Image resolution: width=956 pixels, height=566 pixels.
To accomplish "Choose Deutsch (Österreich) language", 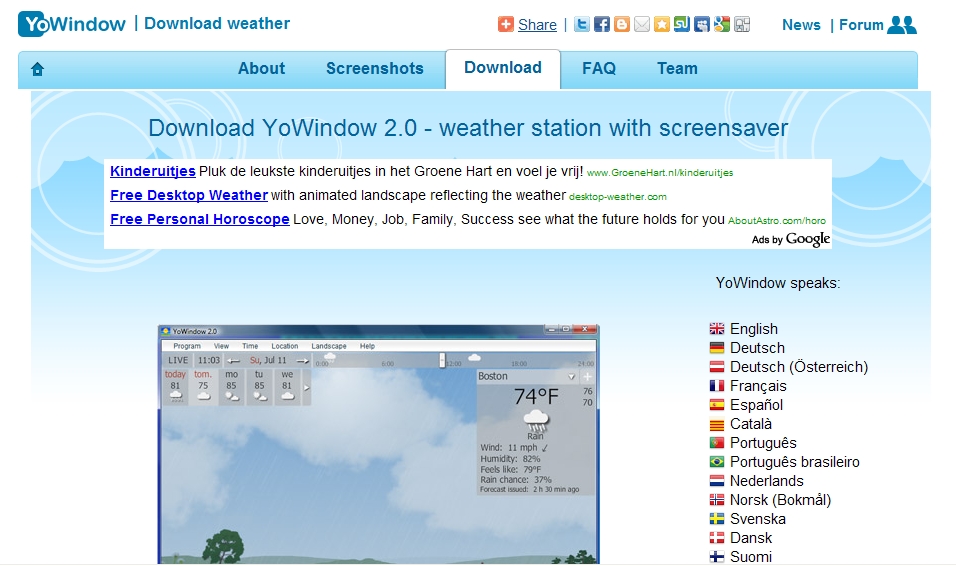I will coord(799,367).
